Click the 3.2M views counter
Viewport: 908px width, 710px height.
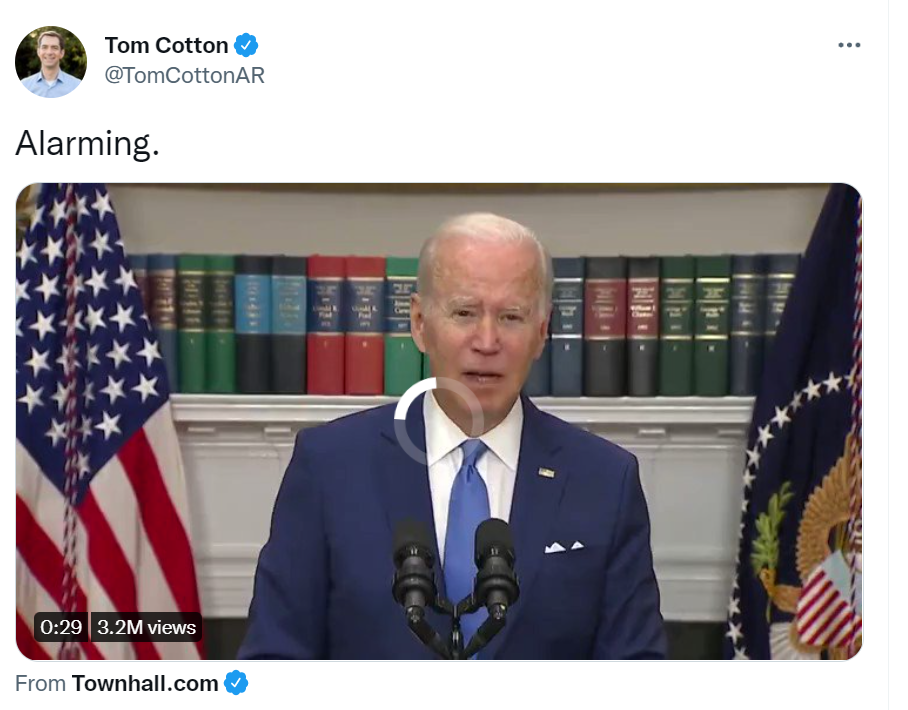click(x=146, y=627)
